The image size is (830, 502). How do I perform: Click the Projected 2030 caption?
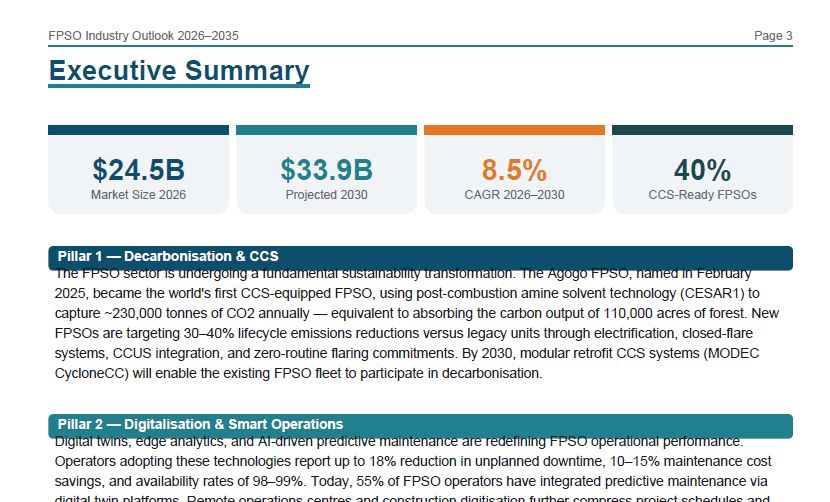[327, 195]
